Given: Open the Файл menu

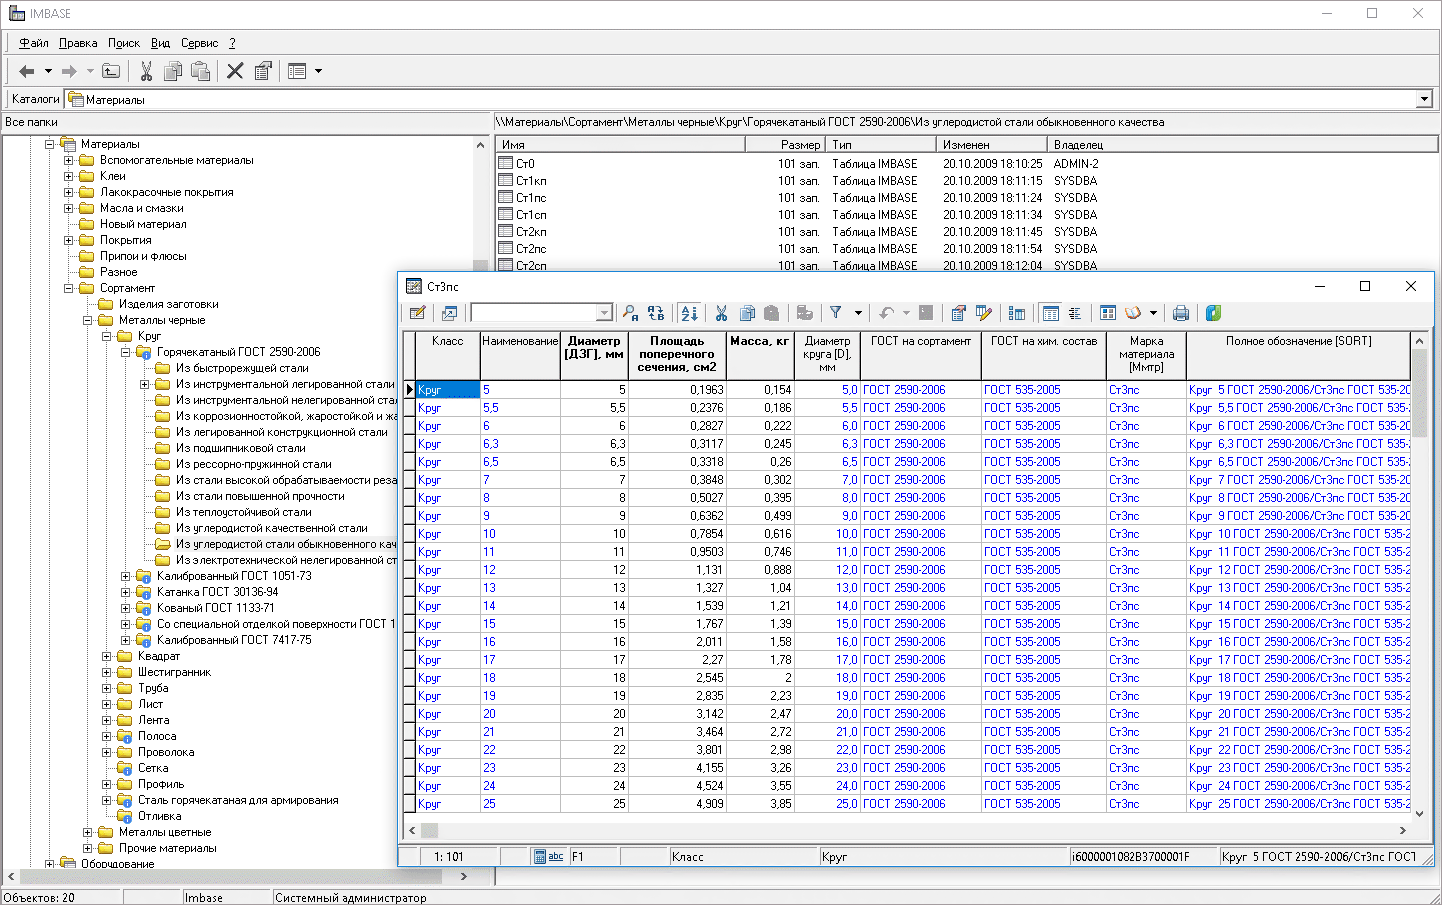Looking at the screenshot, I should [34, 43].
